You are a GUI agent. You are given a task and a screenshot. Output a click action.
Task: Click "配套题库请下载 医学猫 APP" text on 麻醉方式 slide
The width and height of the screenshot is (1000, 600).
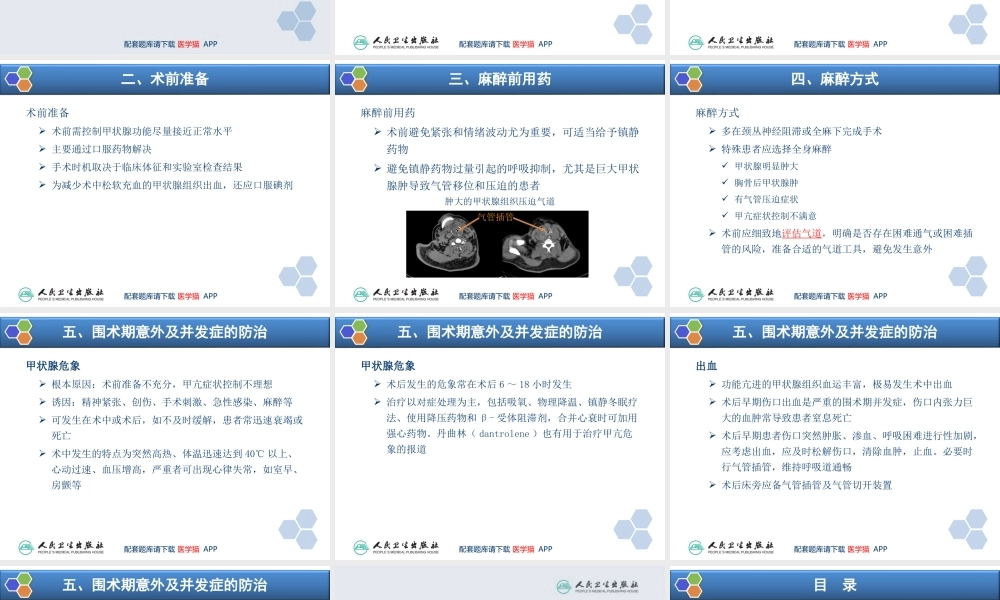click(843, 296)
